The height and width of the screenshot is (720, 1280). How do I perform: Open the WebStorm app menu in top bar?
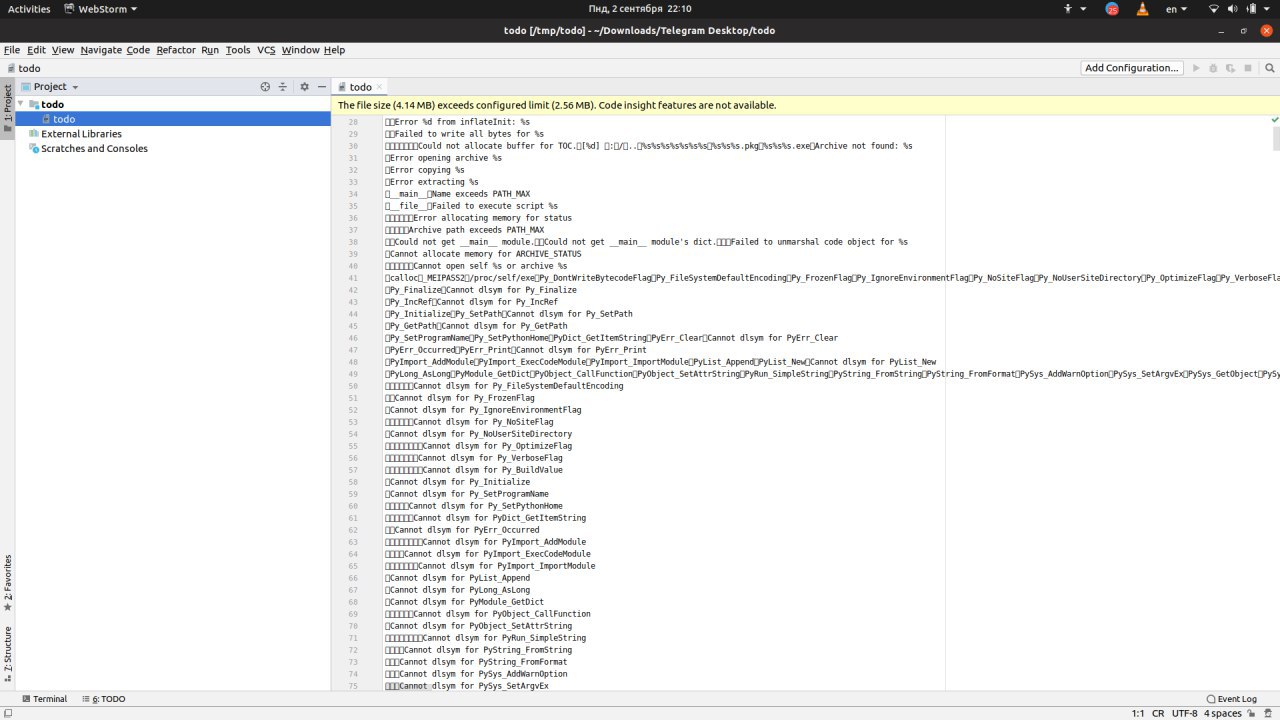[101, 9]
